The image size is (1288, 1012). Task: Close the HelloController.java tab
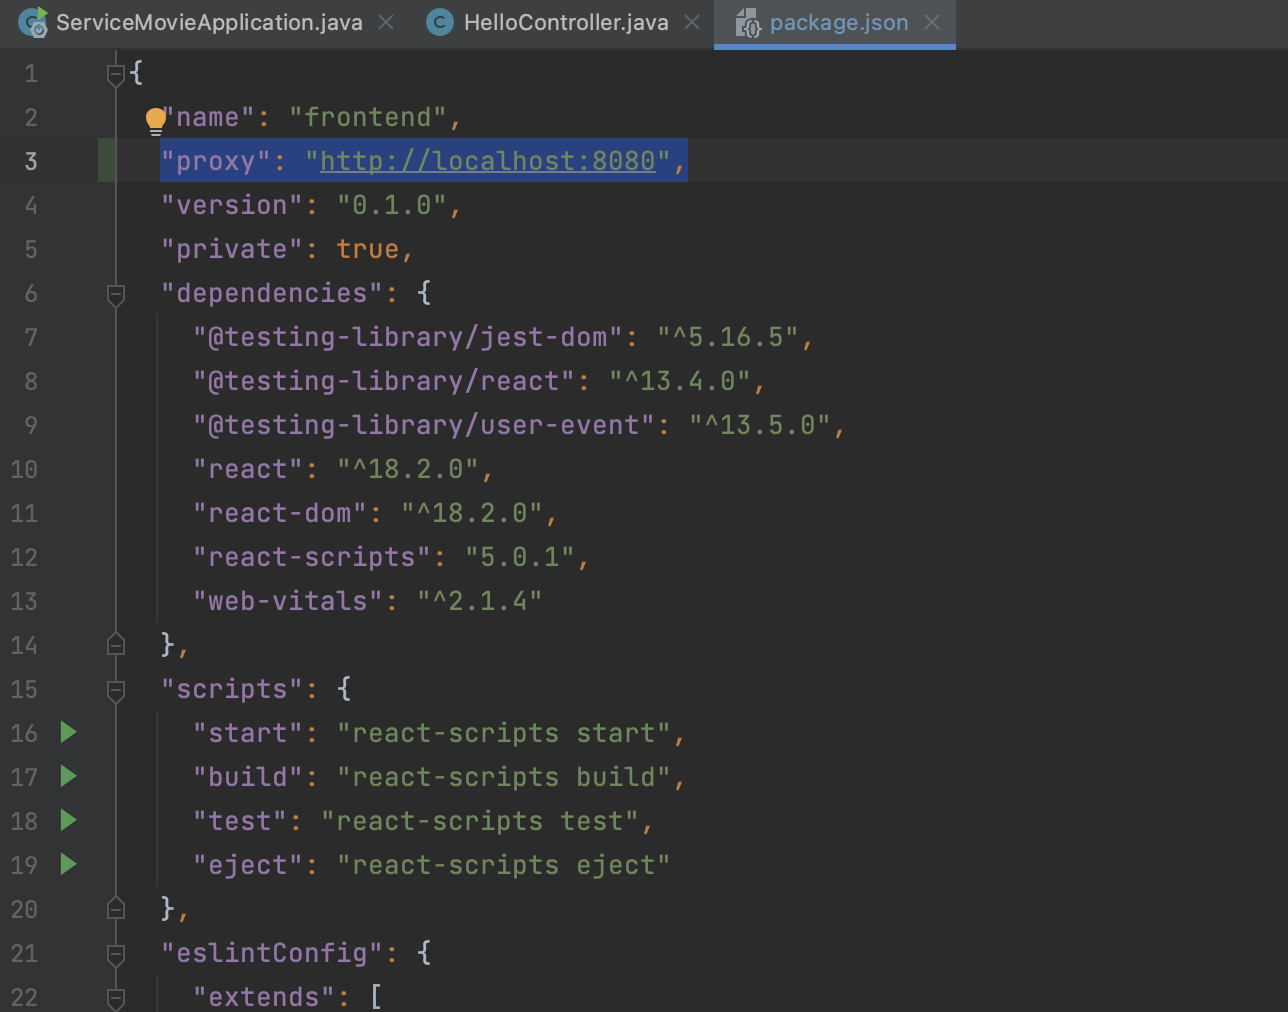pyautogui.click(x=692, y=22)
